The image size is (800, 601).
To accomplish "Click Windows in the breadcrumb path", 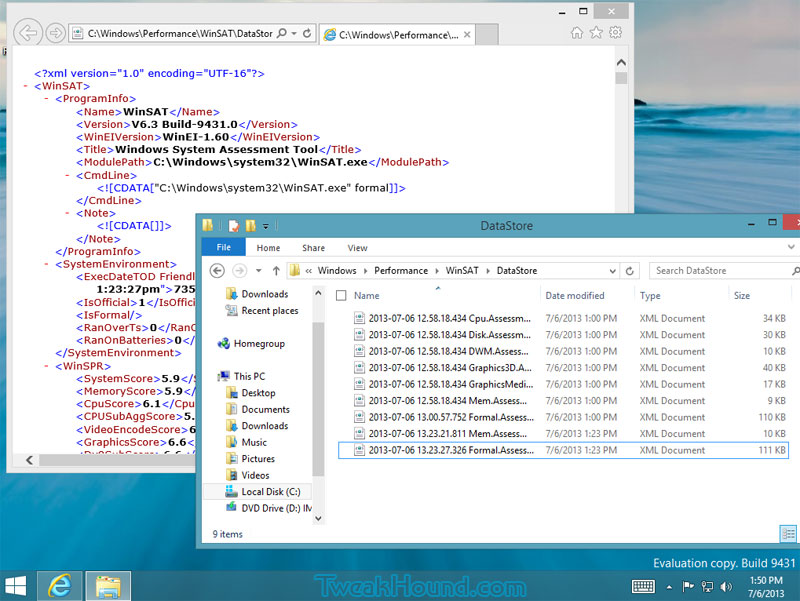I will (337, 270).
